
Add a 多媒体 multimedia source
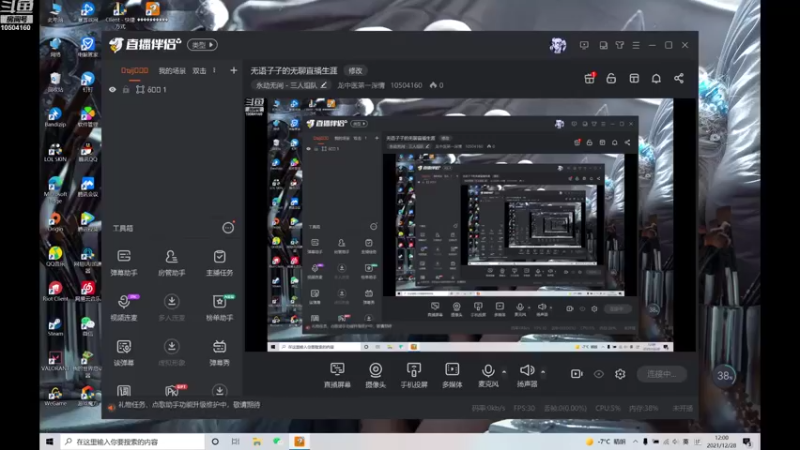(x=452, y=374)
